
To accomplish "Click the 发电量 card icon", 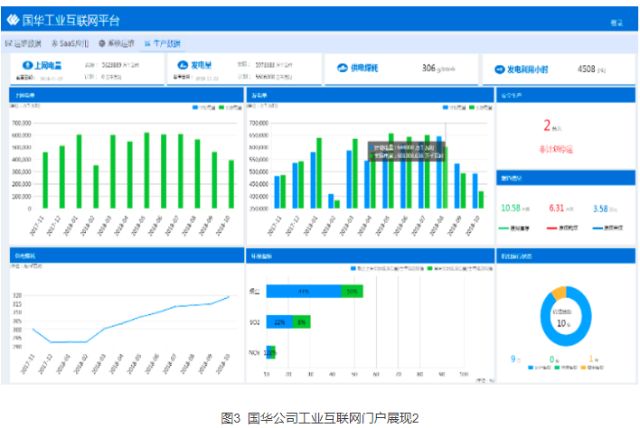I will (x=183, y=65).
